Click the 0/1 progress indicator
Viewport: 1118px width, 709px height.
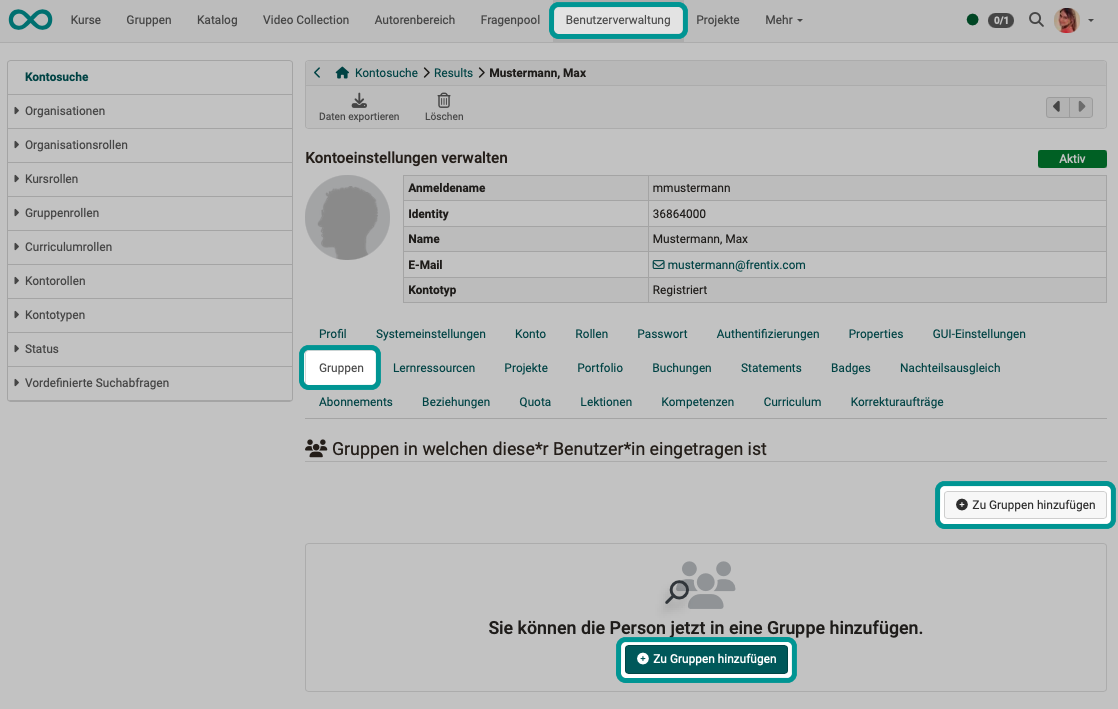(x=1001, y=19)
